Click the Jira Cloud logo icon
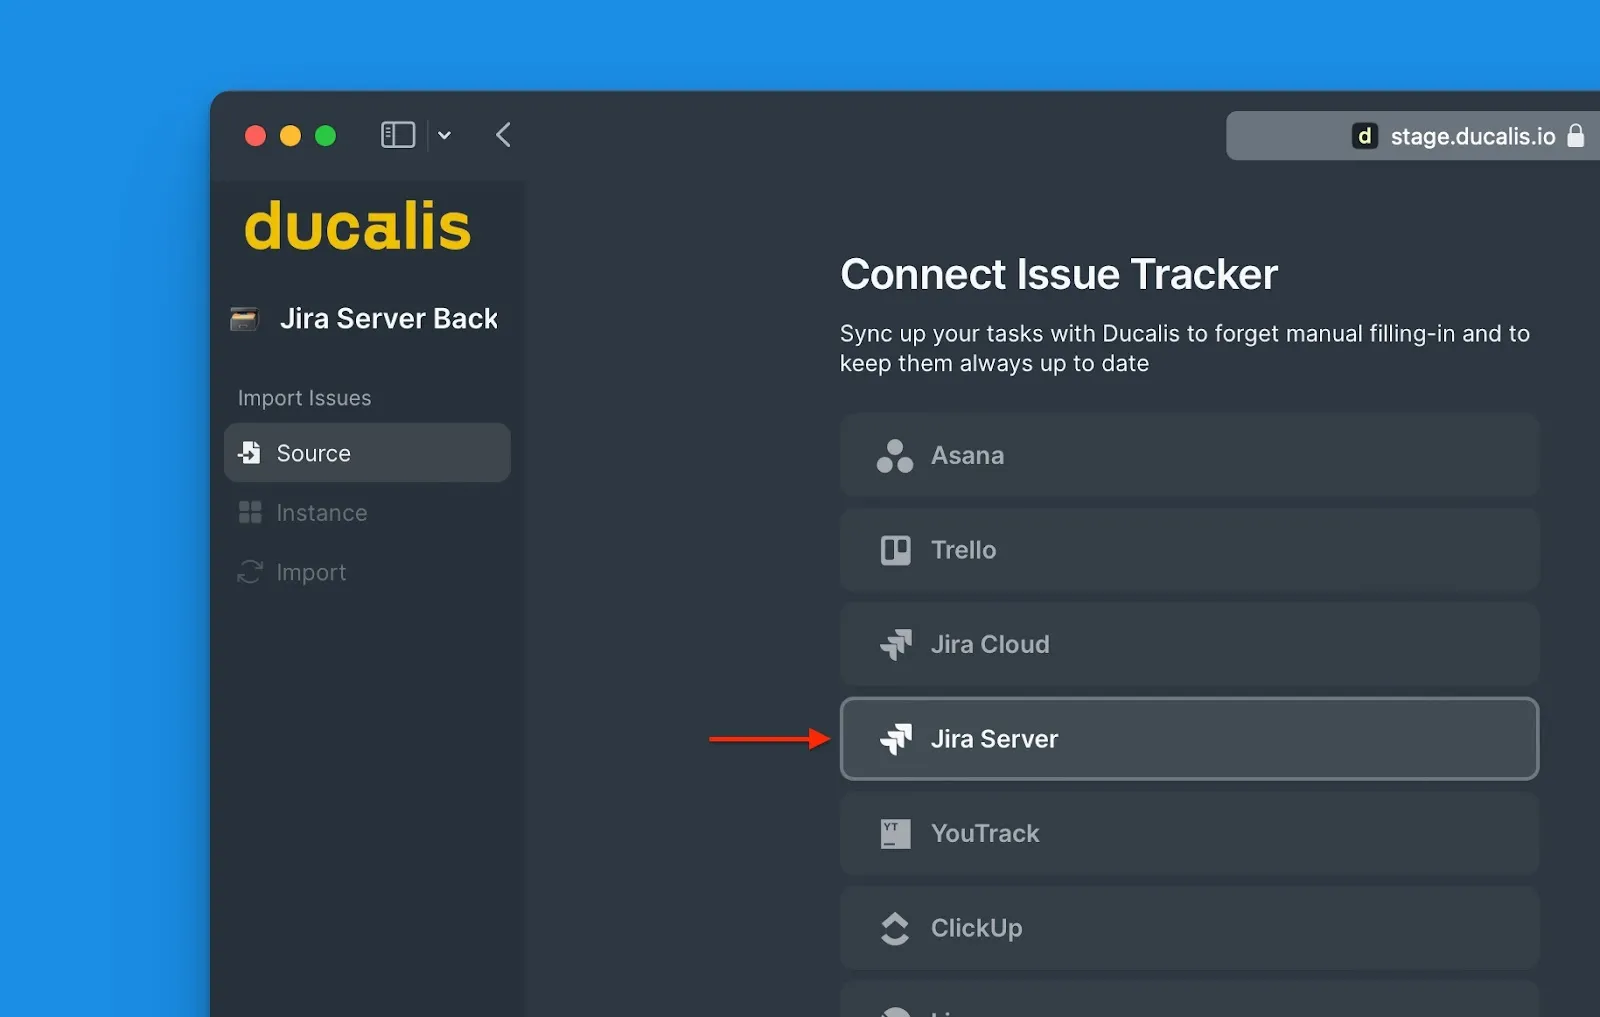Screen dimensions: 1600x1017 (896, 644)
